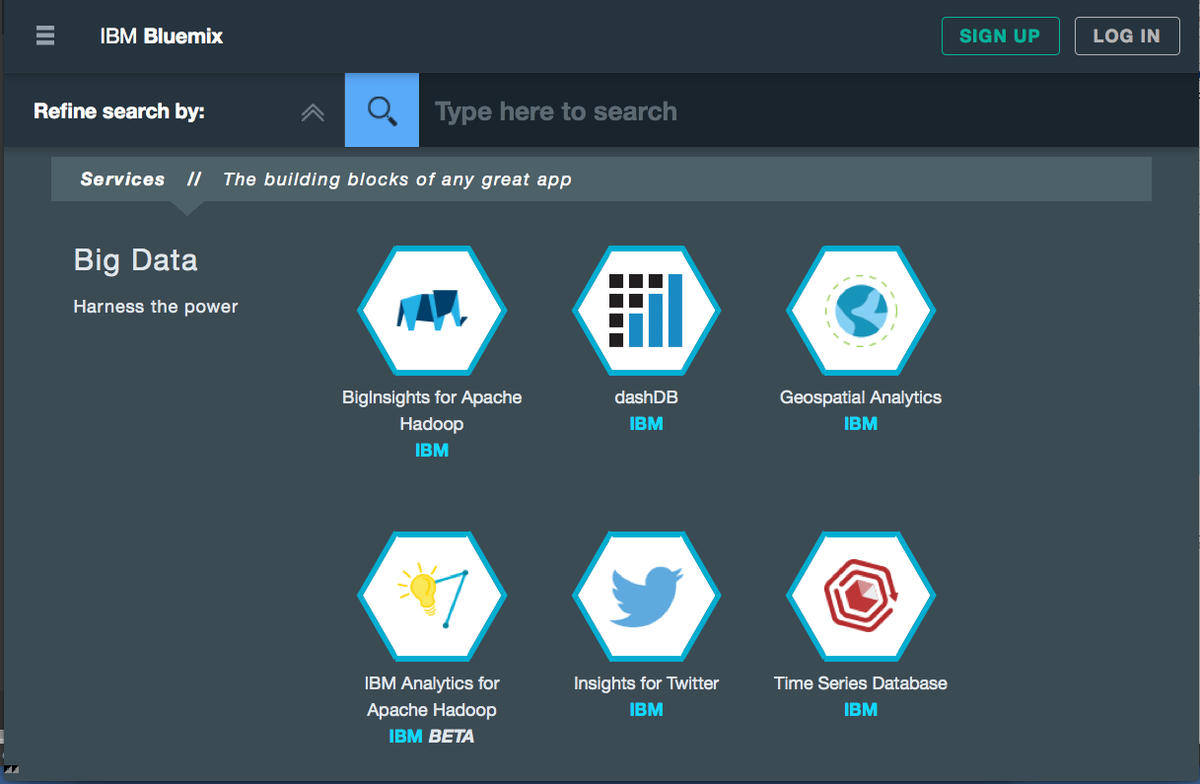1200x784 pixels.
Task: Open the BigInsights for Apache Hadoop elephant icon
Action: tap(432, 311)
